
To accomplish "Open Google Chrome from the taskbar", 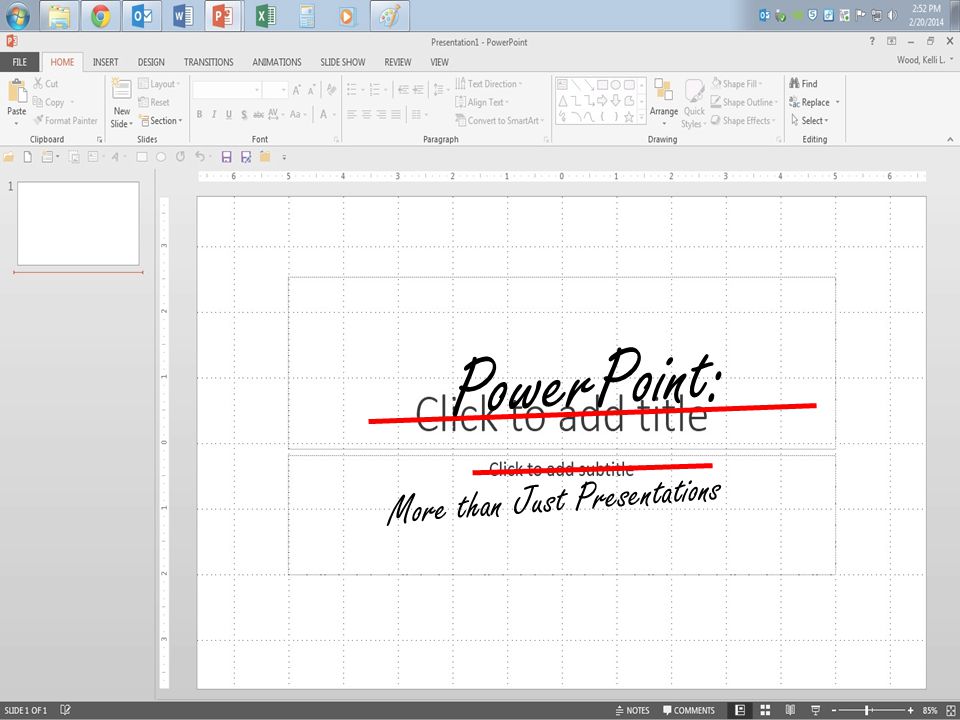I will pyautogui.click(x=100, y=16).
